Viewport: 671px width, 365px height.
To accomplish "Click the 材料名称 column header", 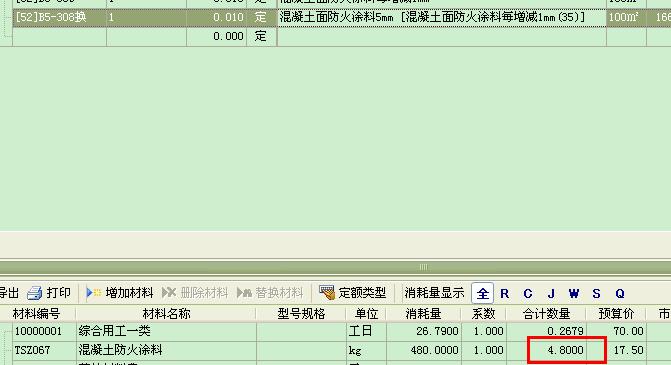I will (166, 314).
